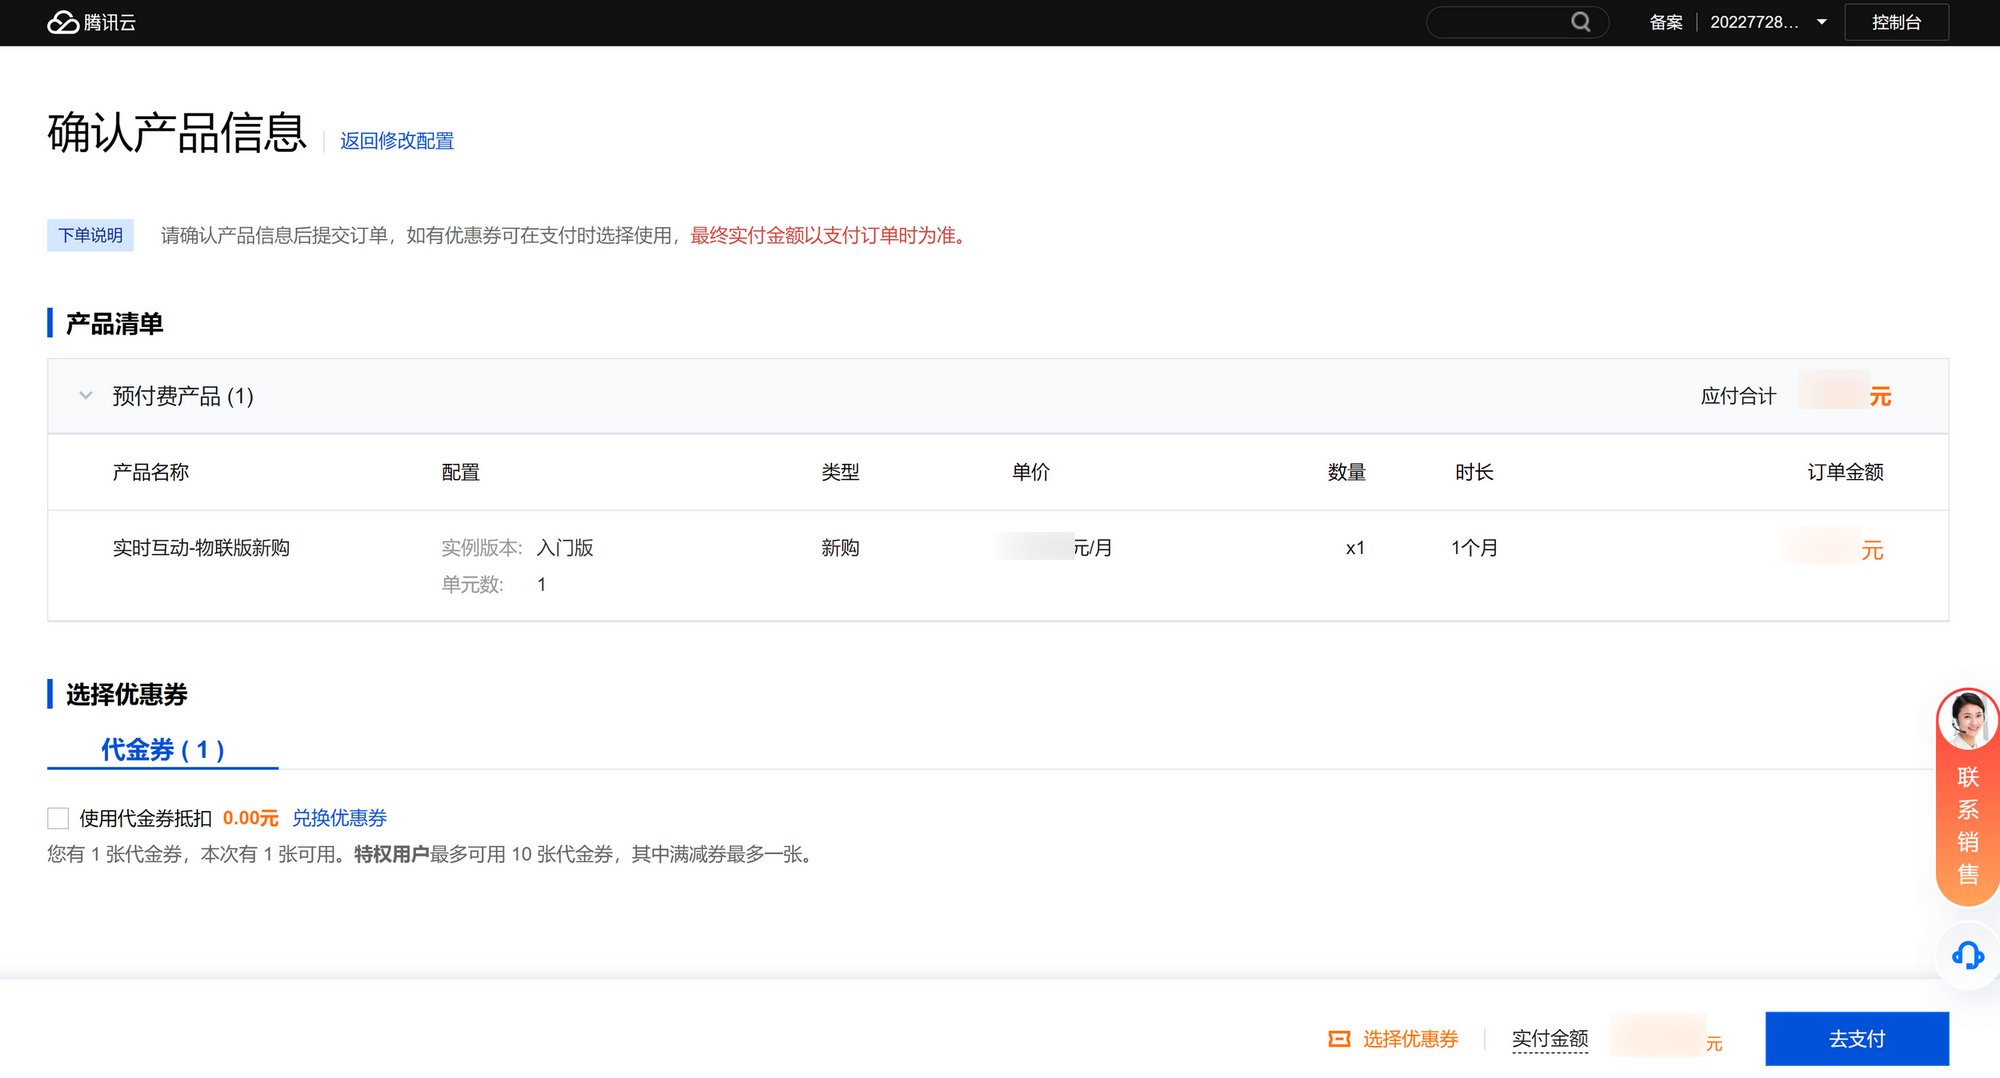Open the headset customer support icon
Image resolution: width=2000 pixels, height=1078 pixels.
(x=1967, y=956)
